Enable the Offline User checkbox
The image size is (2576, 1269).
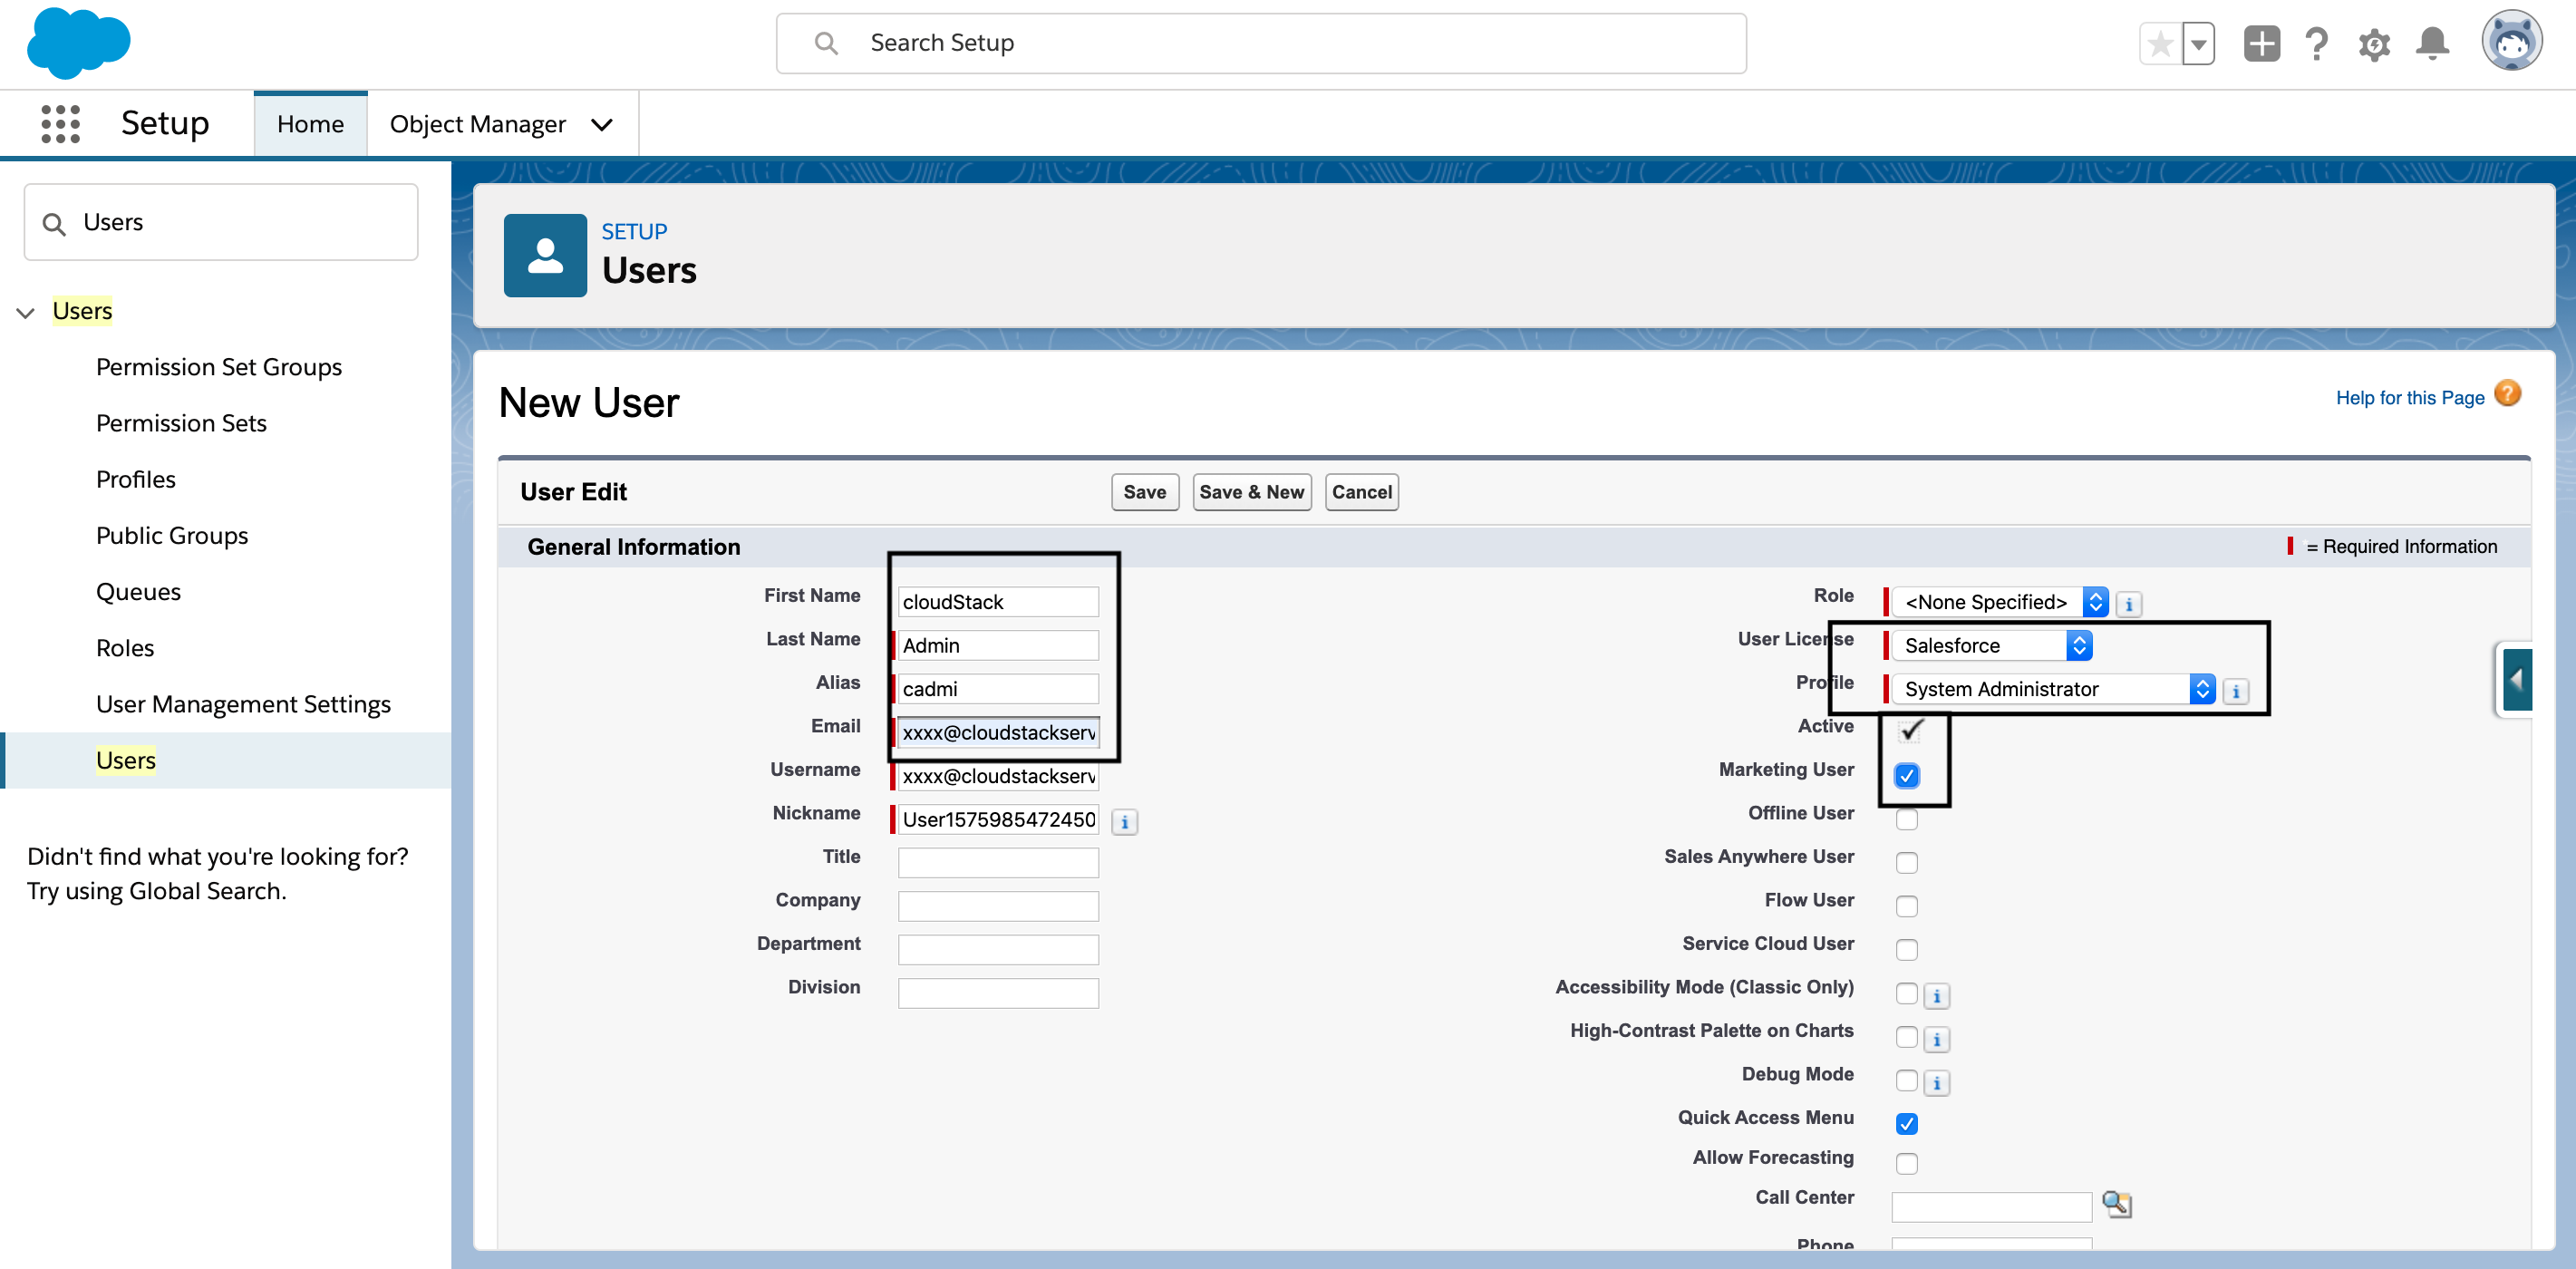tap(1907, 819)
